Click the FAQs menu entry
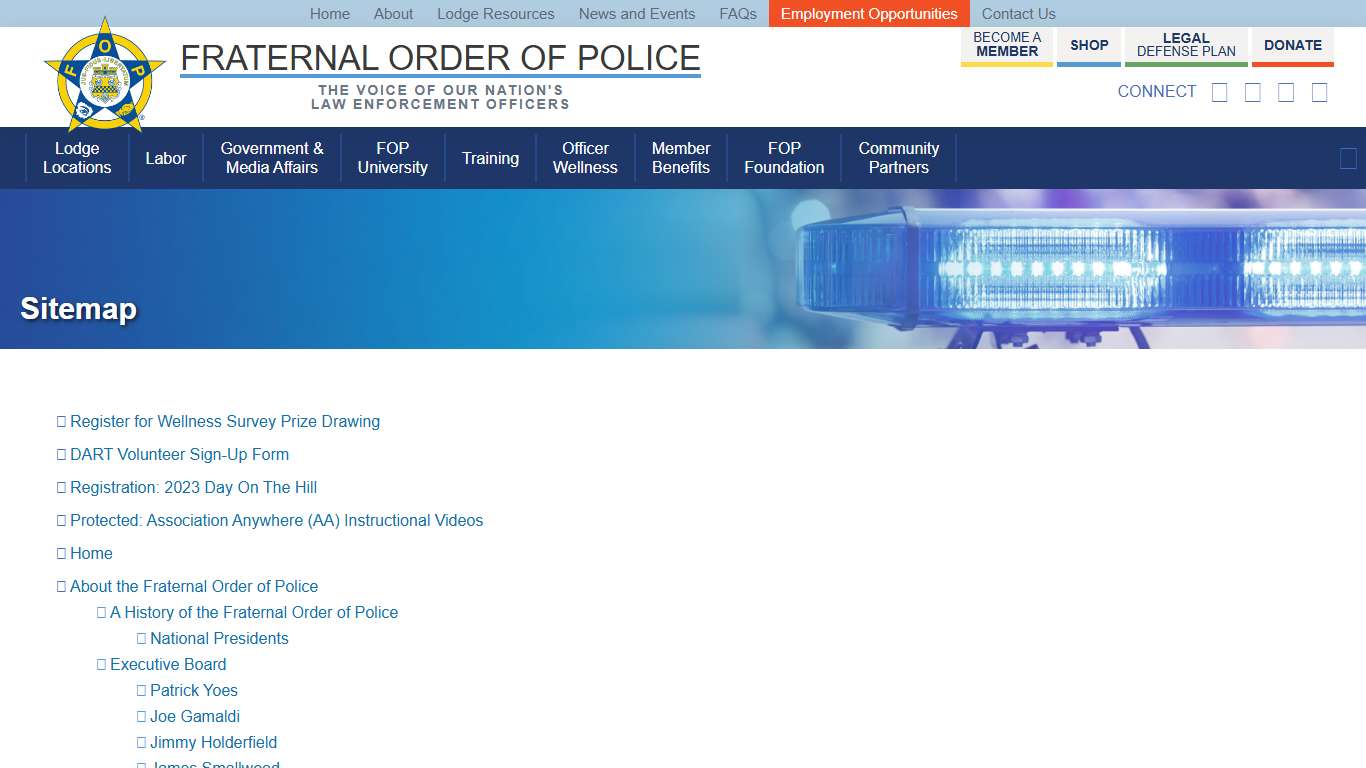The height and width of the screenshot is (768, 1366). point(737,13)
